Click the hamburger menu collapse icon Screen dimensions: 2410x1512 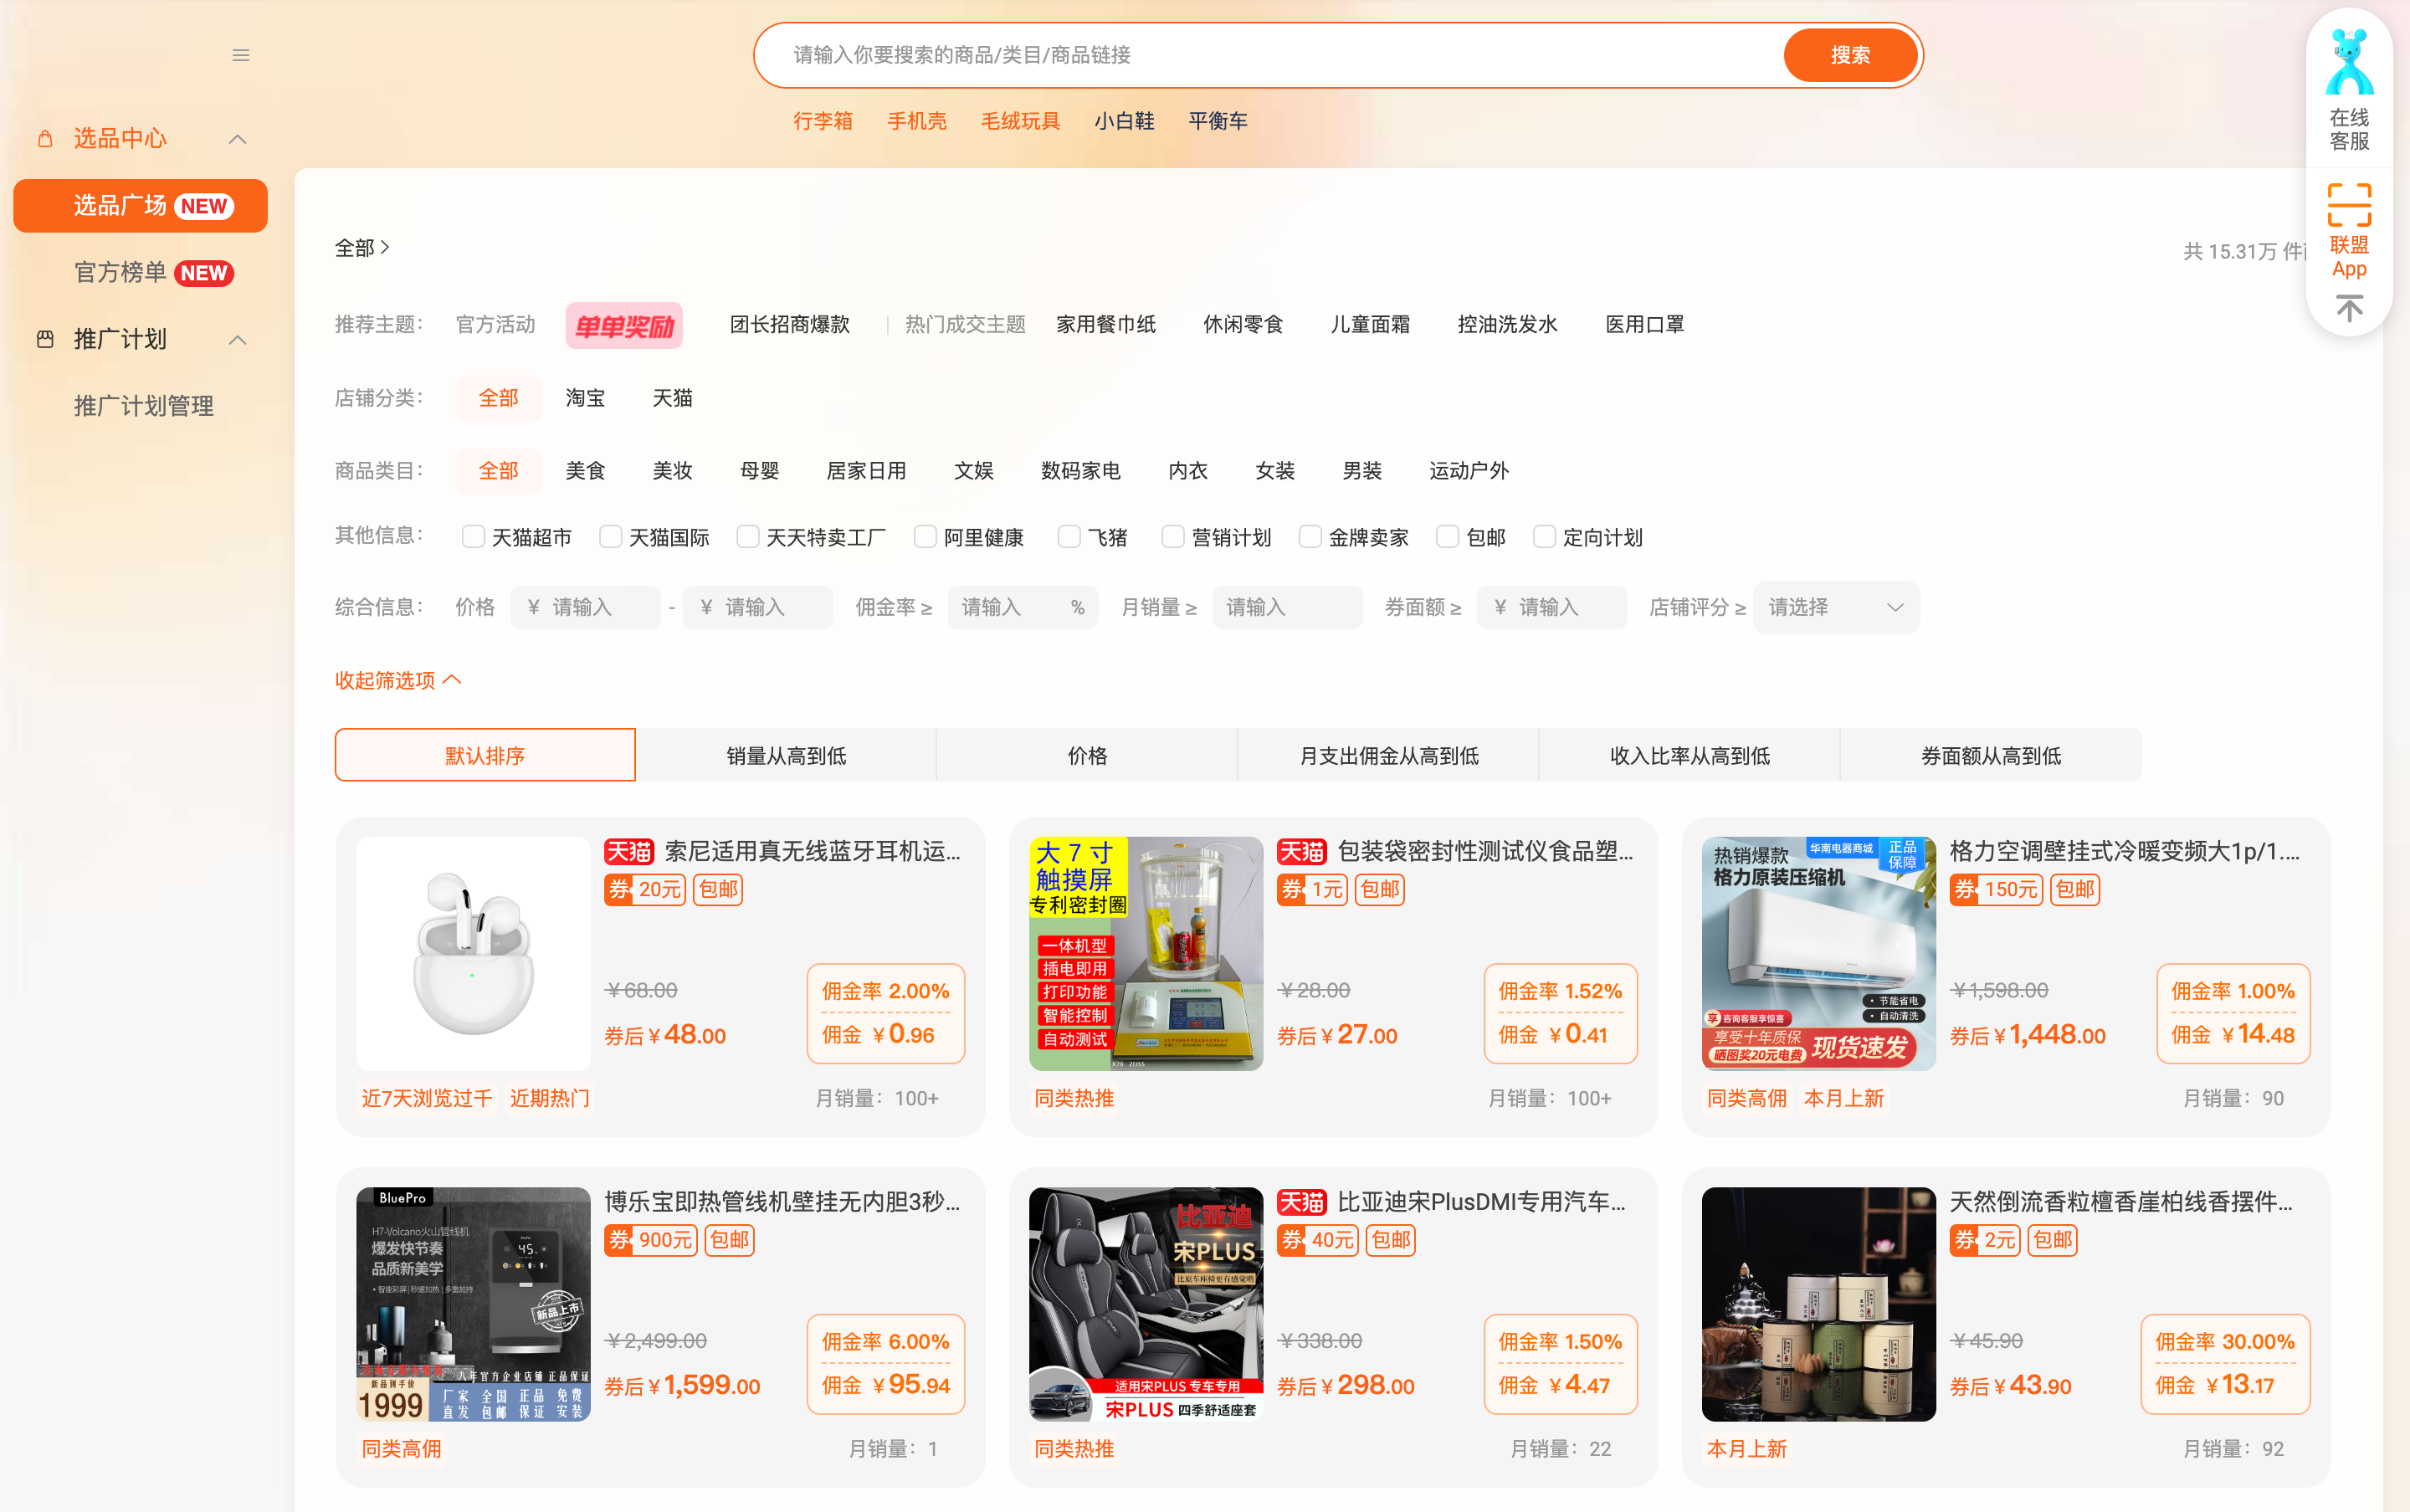click(x=240, y=55)
